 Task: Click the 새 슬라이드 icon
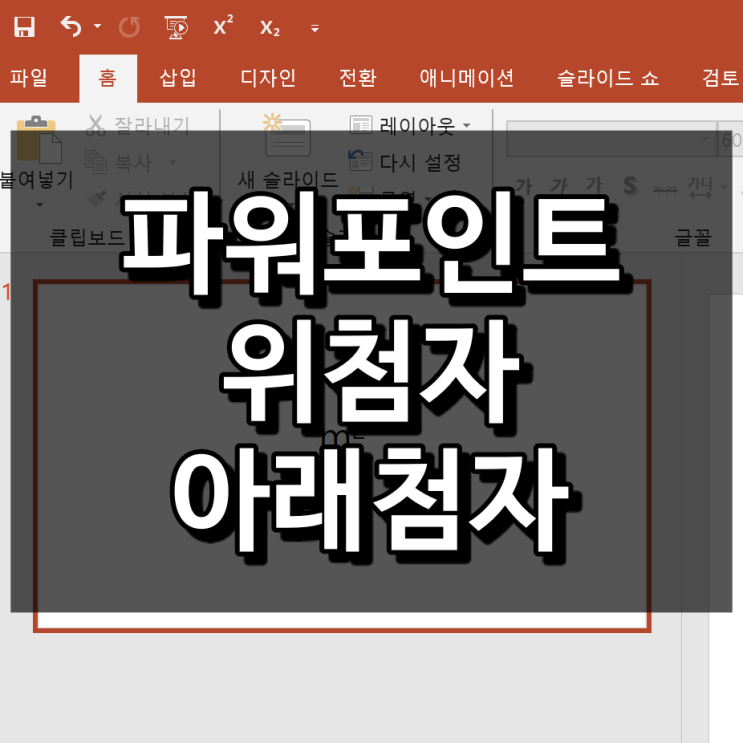(x=287, y=135)
